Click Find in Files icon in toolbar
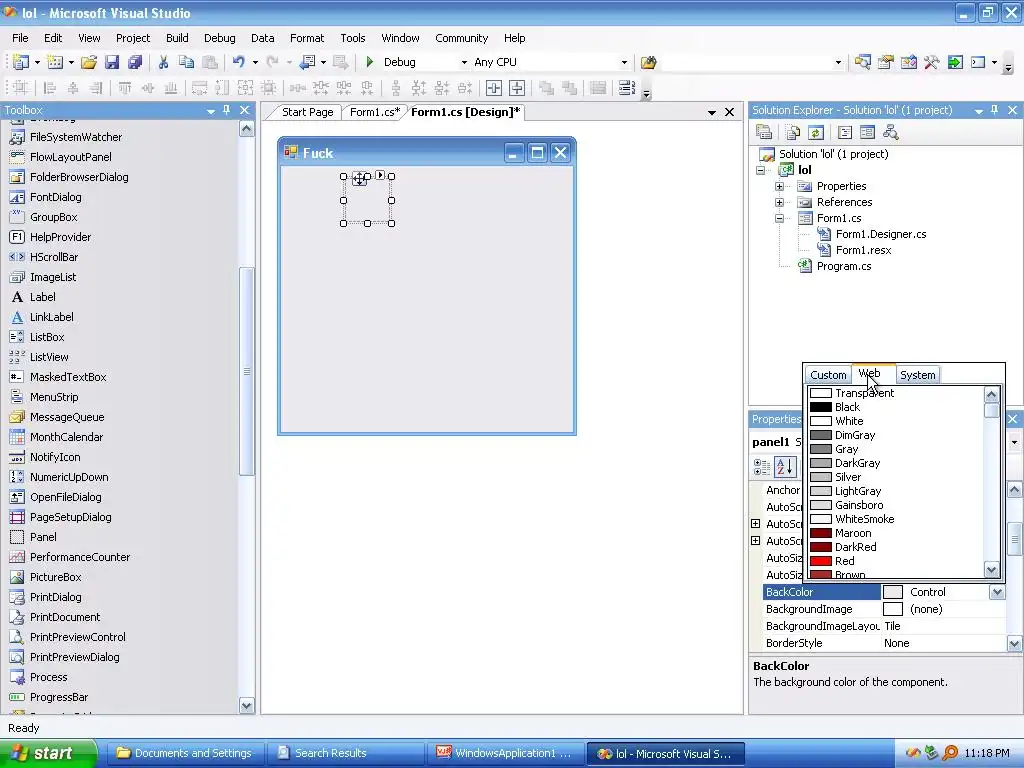Screen dimensions: 1024x768 click(x=648, y=62)
